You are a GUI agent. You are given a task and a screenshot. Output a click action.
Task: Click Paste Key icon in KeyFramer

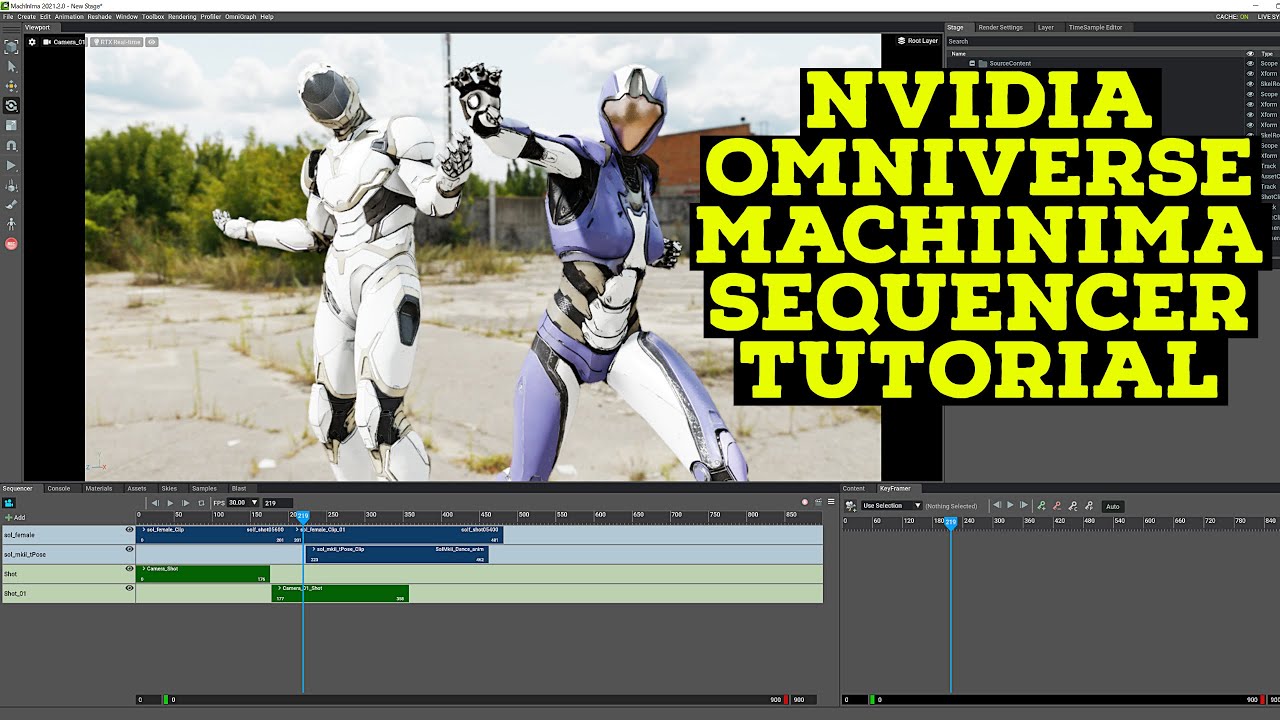tap(1089, 506)
